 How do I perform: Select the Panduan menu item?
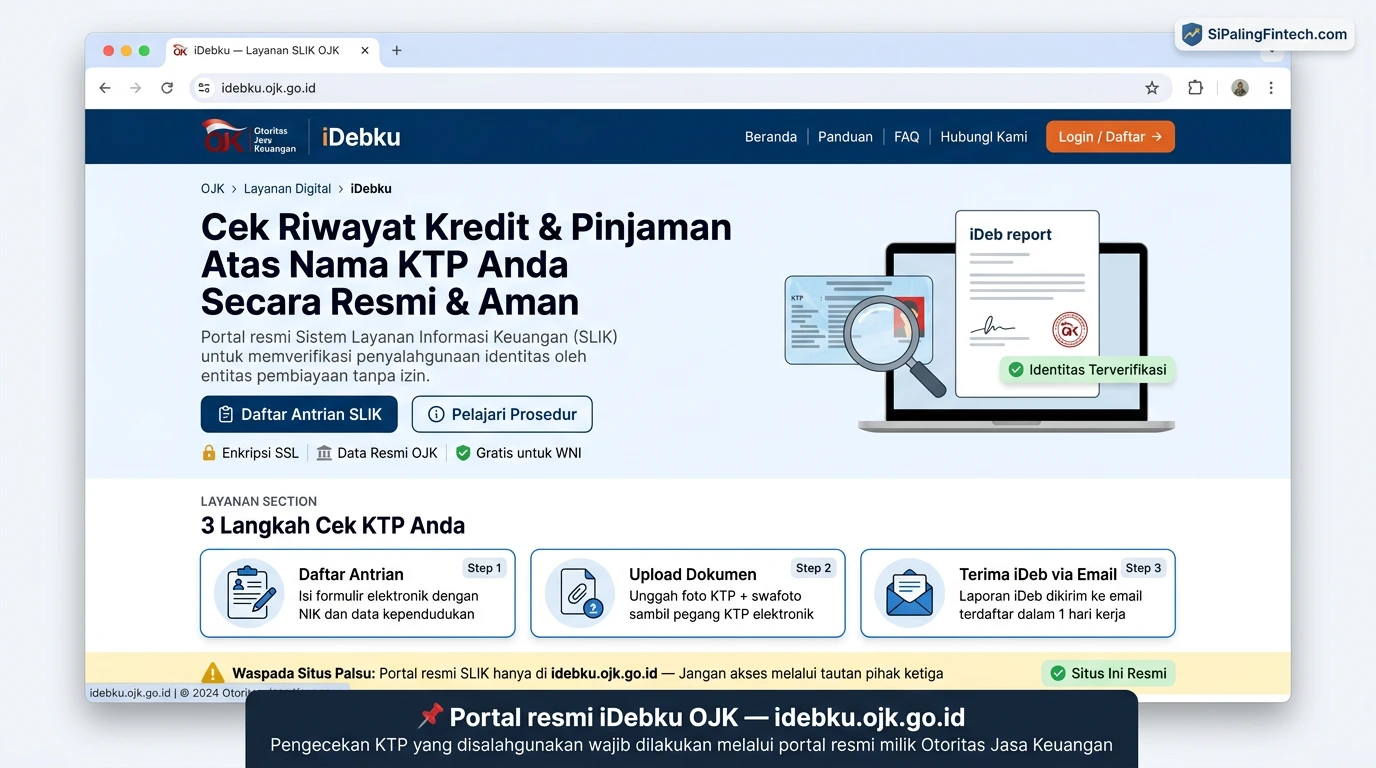pos(845,136)
